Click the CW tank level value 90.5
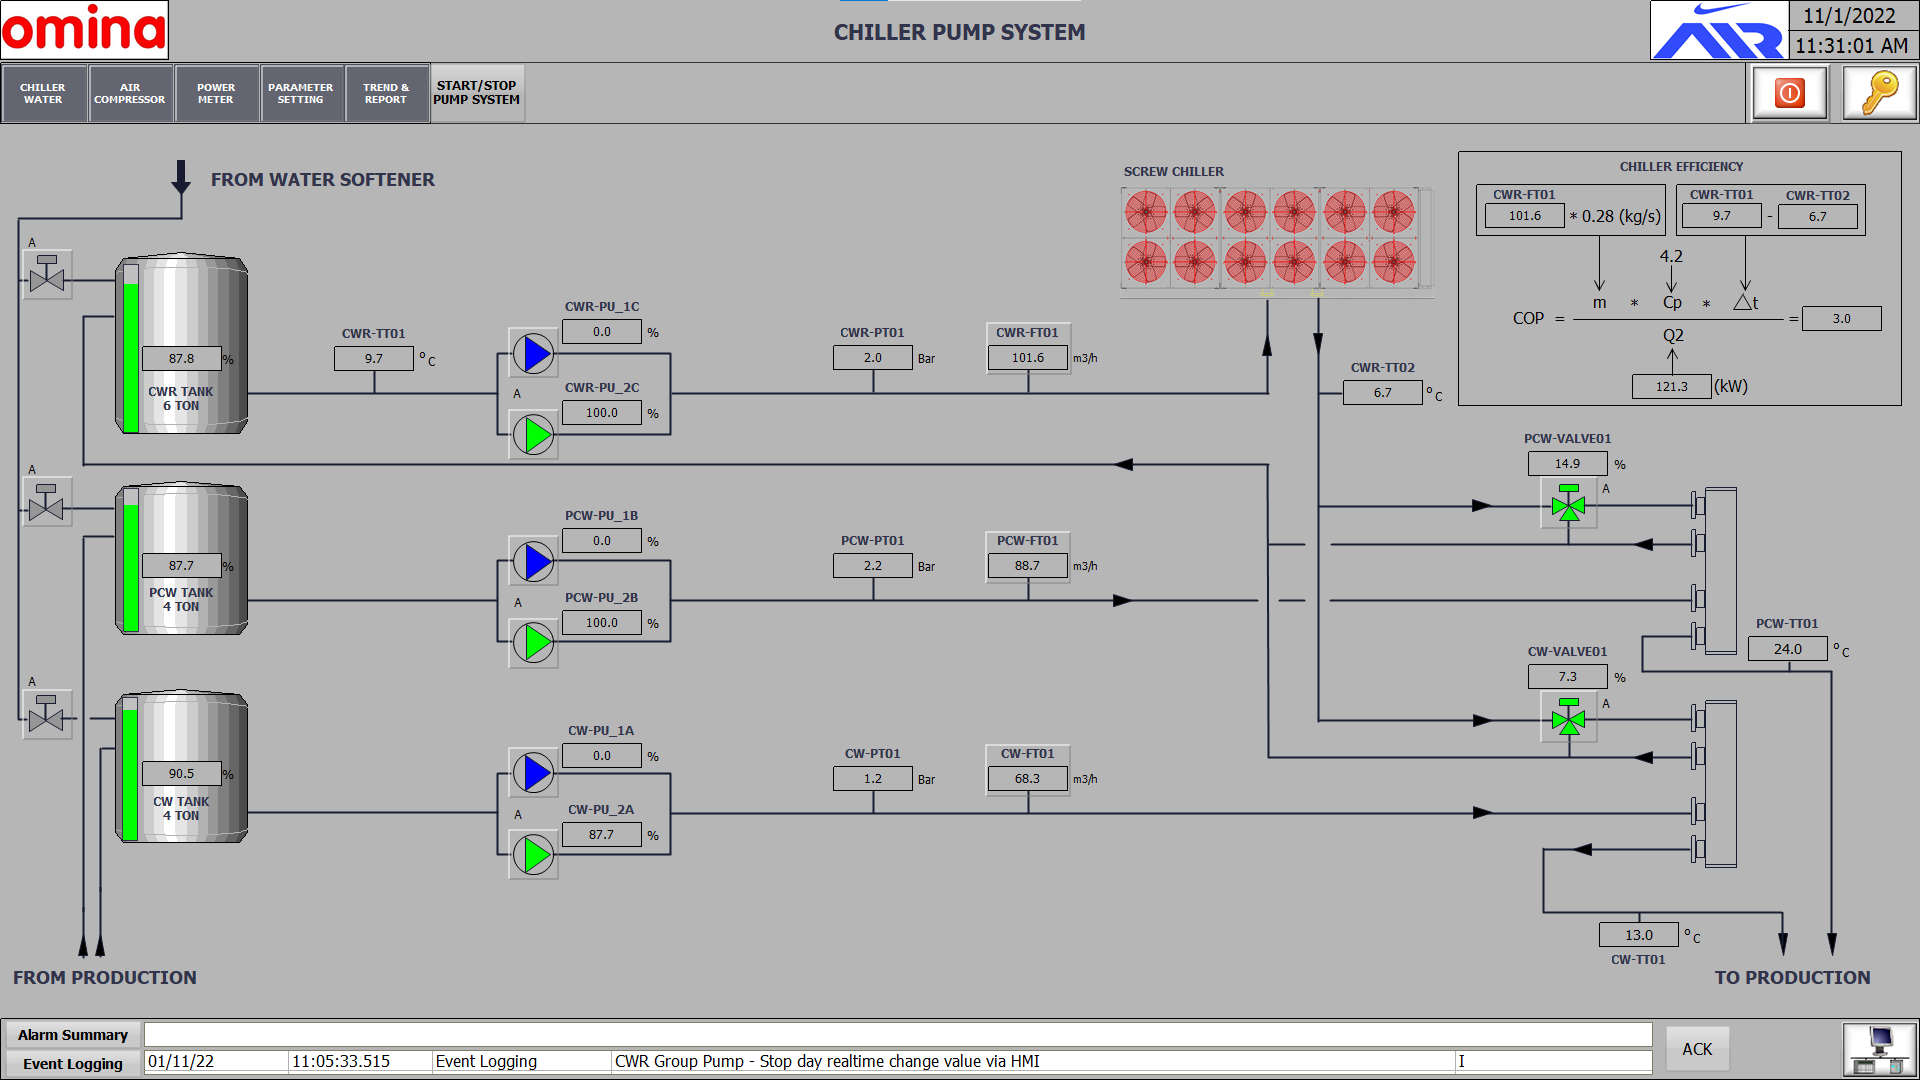This screenshot has width=1920, height=1080. coord(182,774)
